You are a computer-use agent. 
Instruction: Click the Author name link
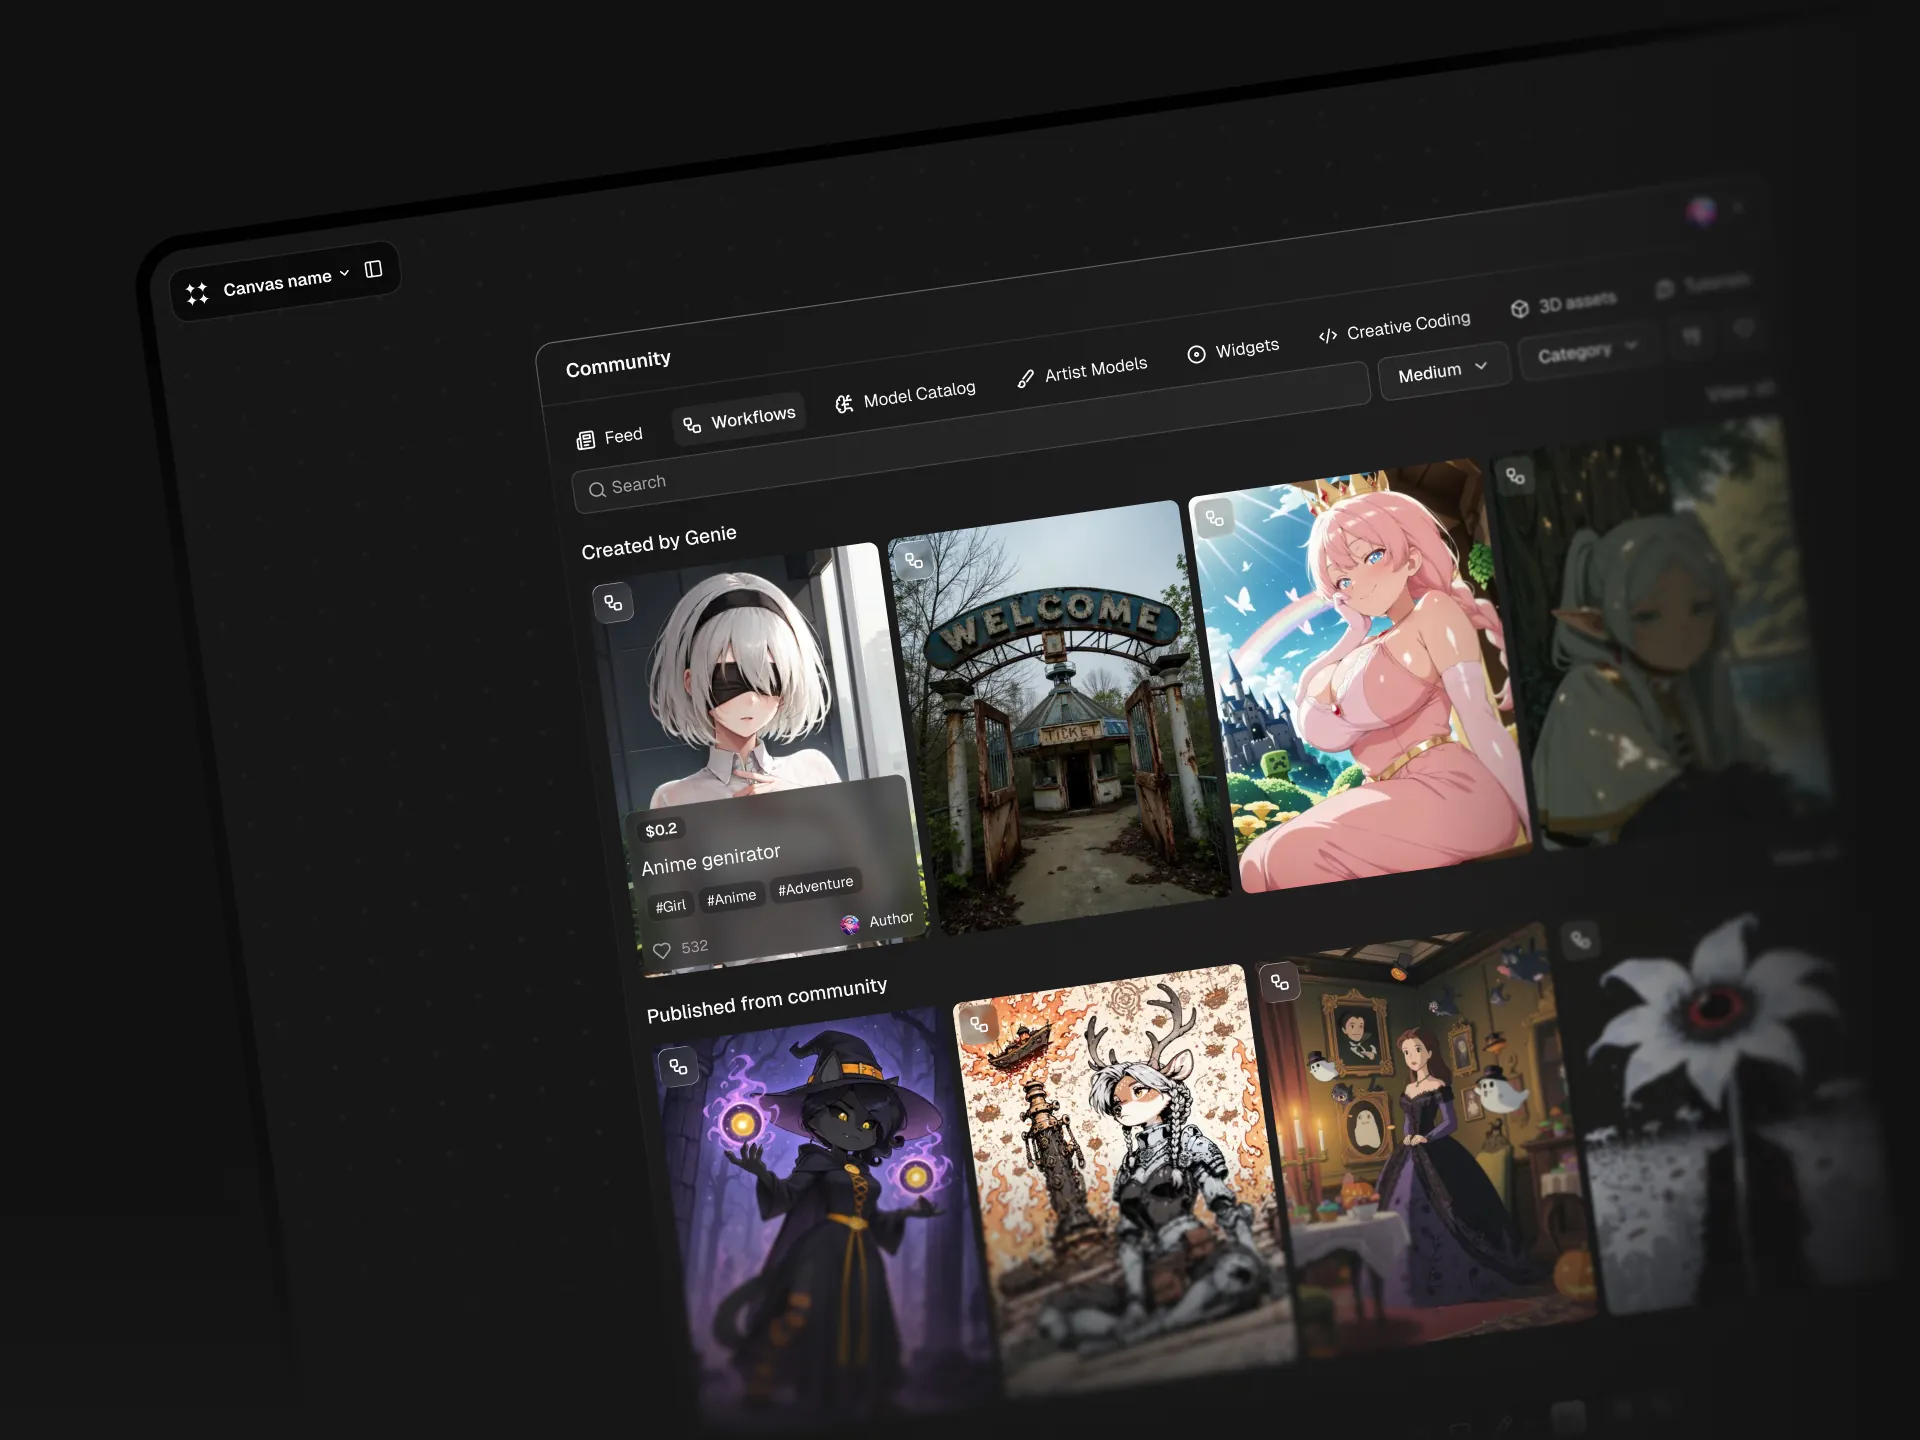[x=891, y=919]
